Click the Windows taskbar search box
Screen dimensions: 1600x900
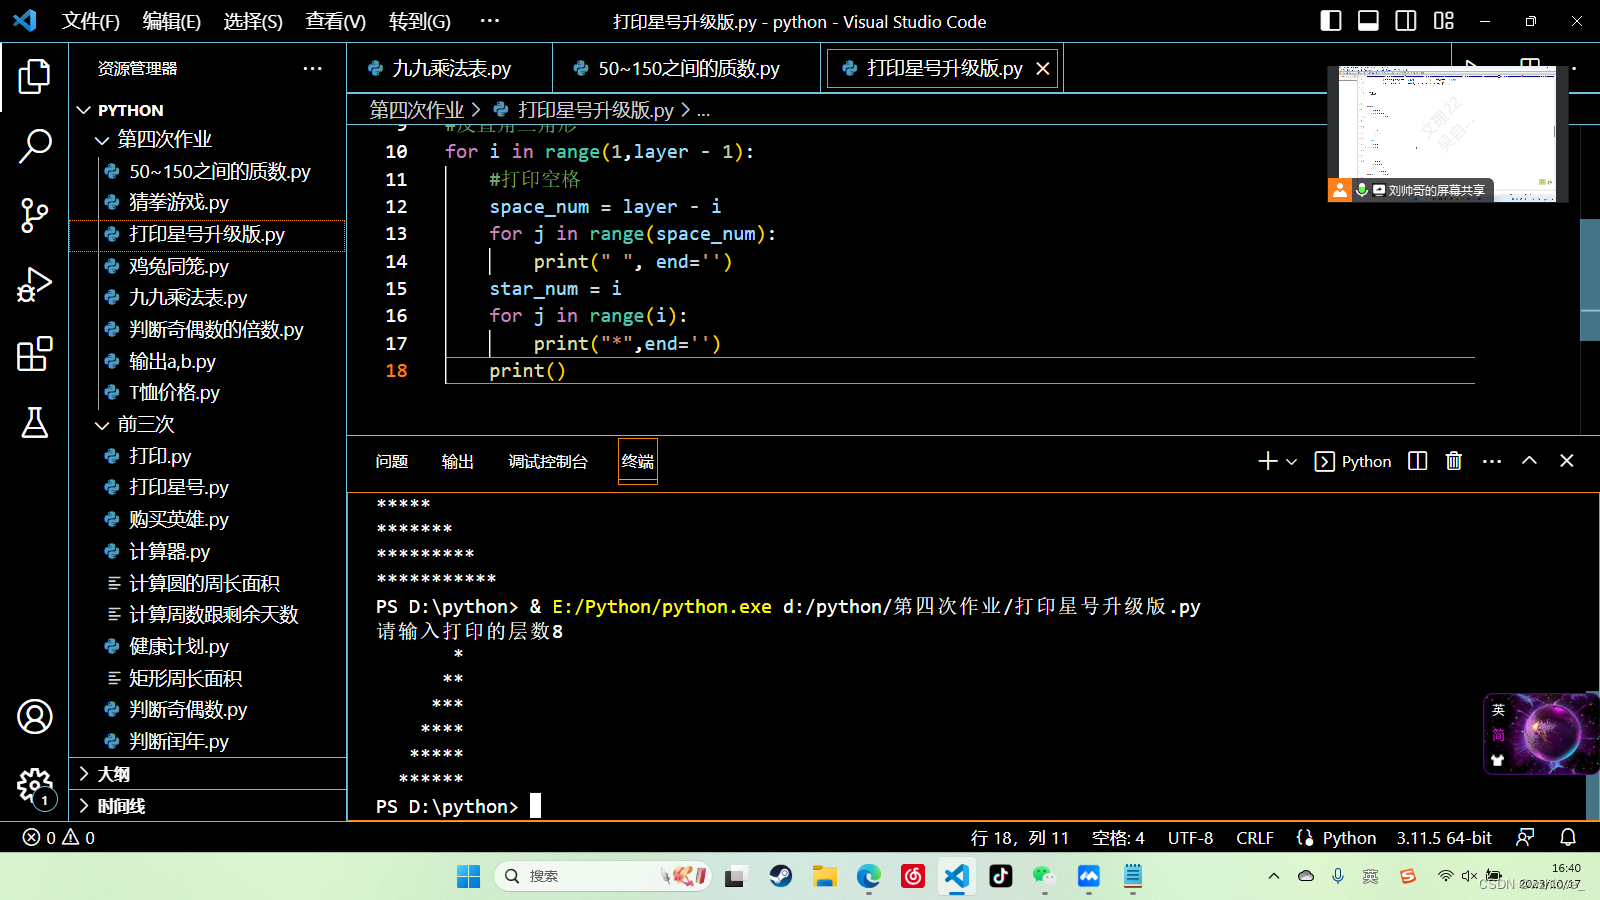point(603,876)
